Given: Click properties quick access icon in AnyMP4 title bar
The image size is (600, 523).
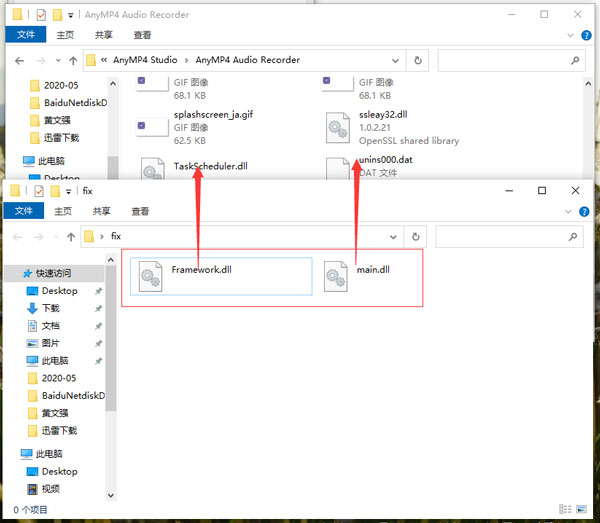Looking at the screenshot, I should (x=41, y=15).
